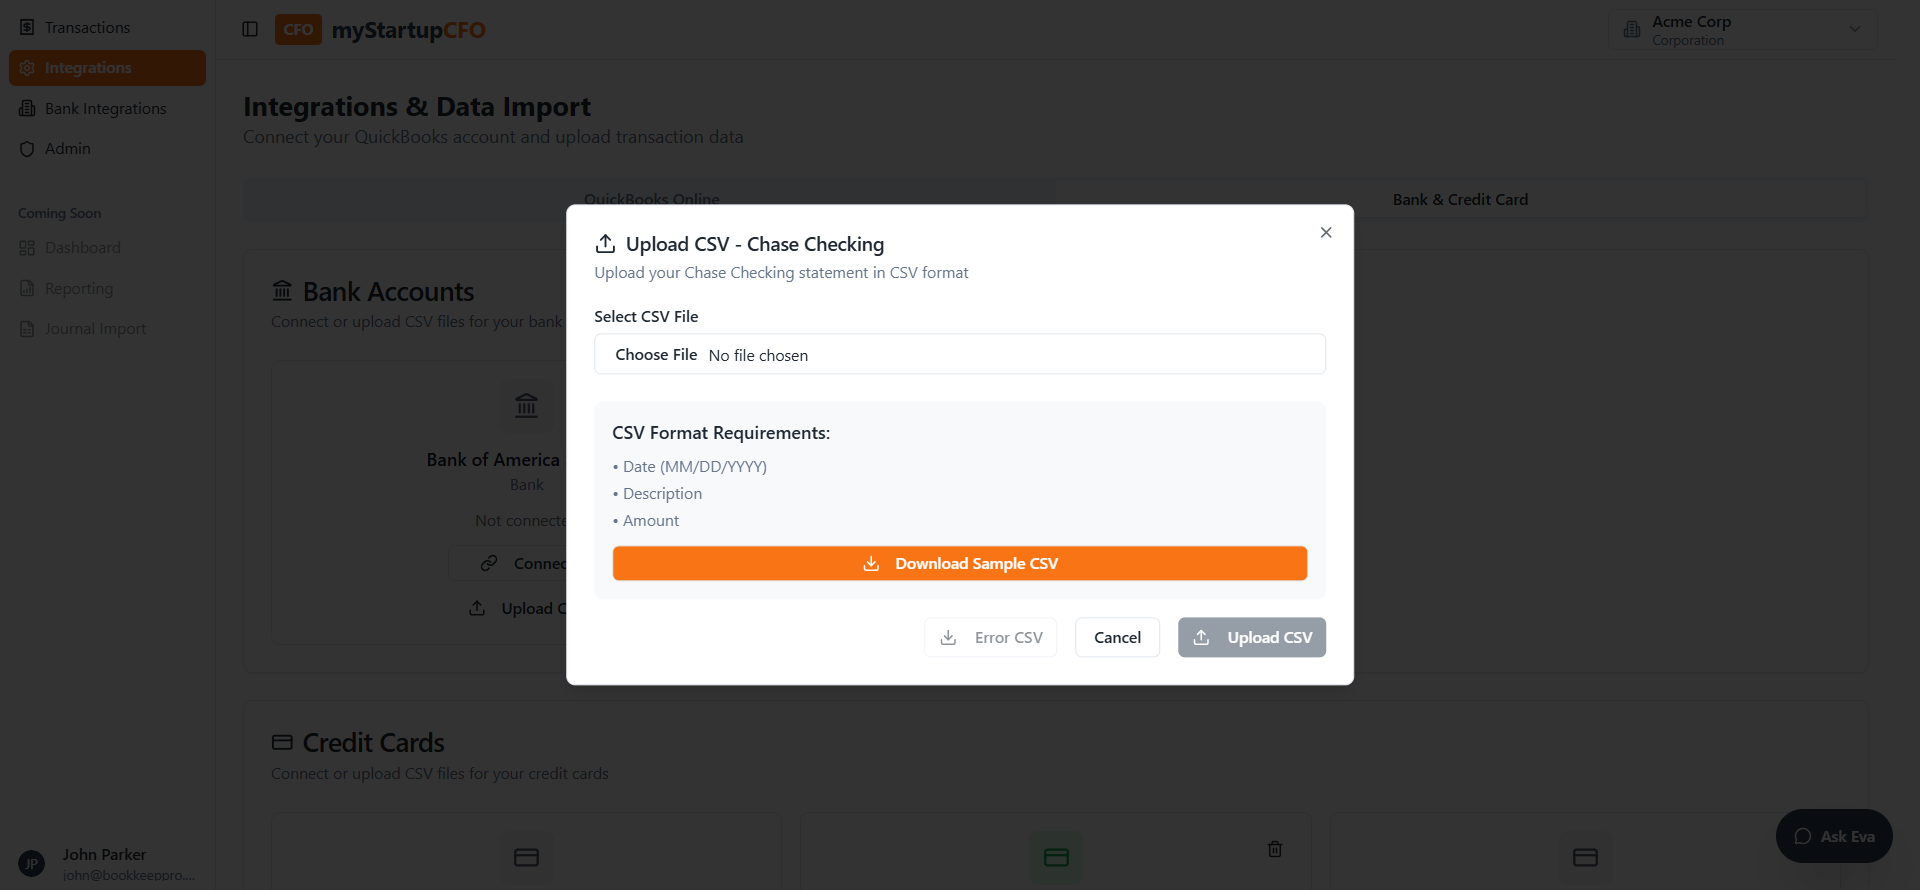The image size is (1920, 890).
Task: Switch to Bank & Credit Card tab
Action: pos(1460,199)
